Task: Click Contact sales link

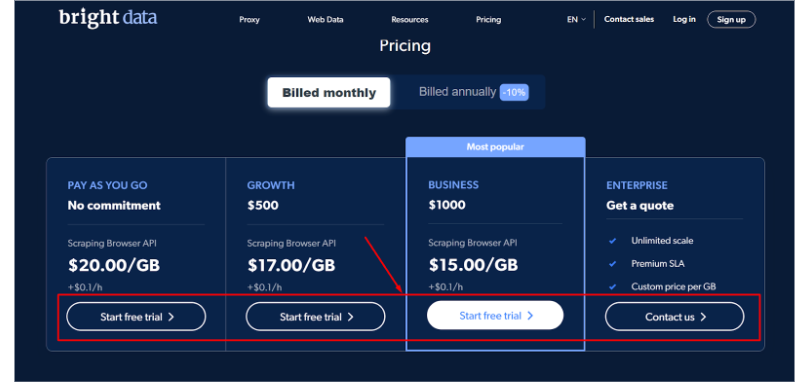Action: [629, 19]
